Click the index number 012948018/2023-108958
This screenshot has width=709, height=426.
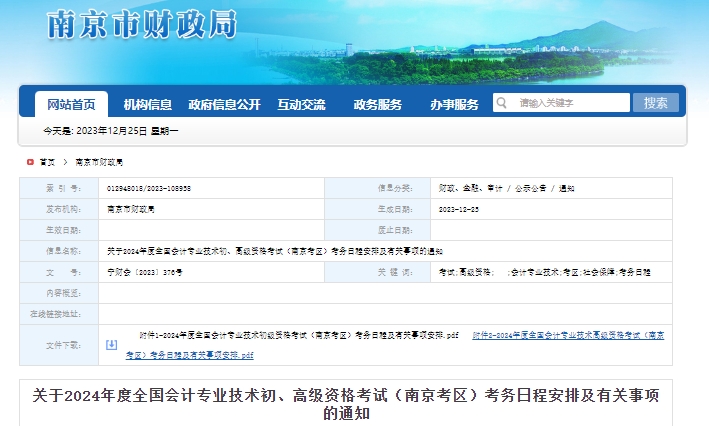(148, 188)
